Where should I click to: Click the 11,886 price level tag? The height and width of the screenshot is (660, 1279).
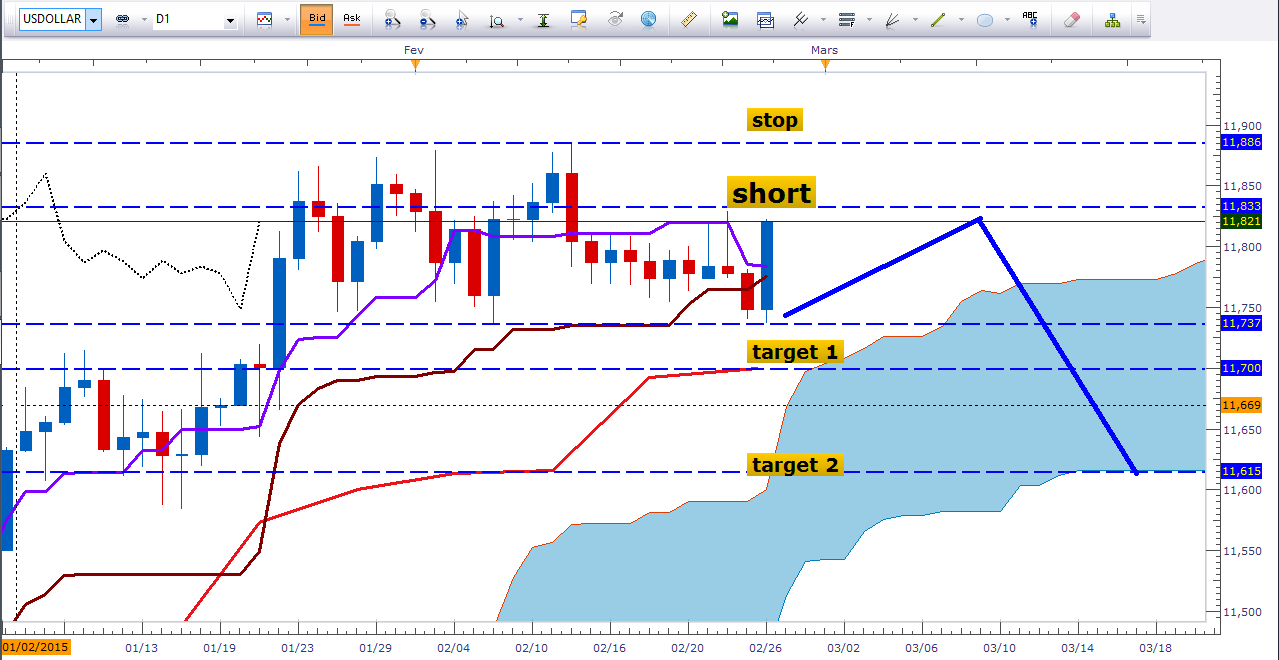[1241, 143]
